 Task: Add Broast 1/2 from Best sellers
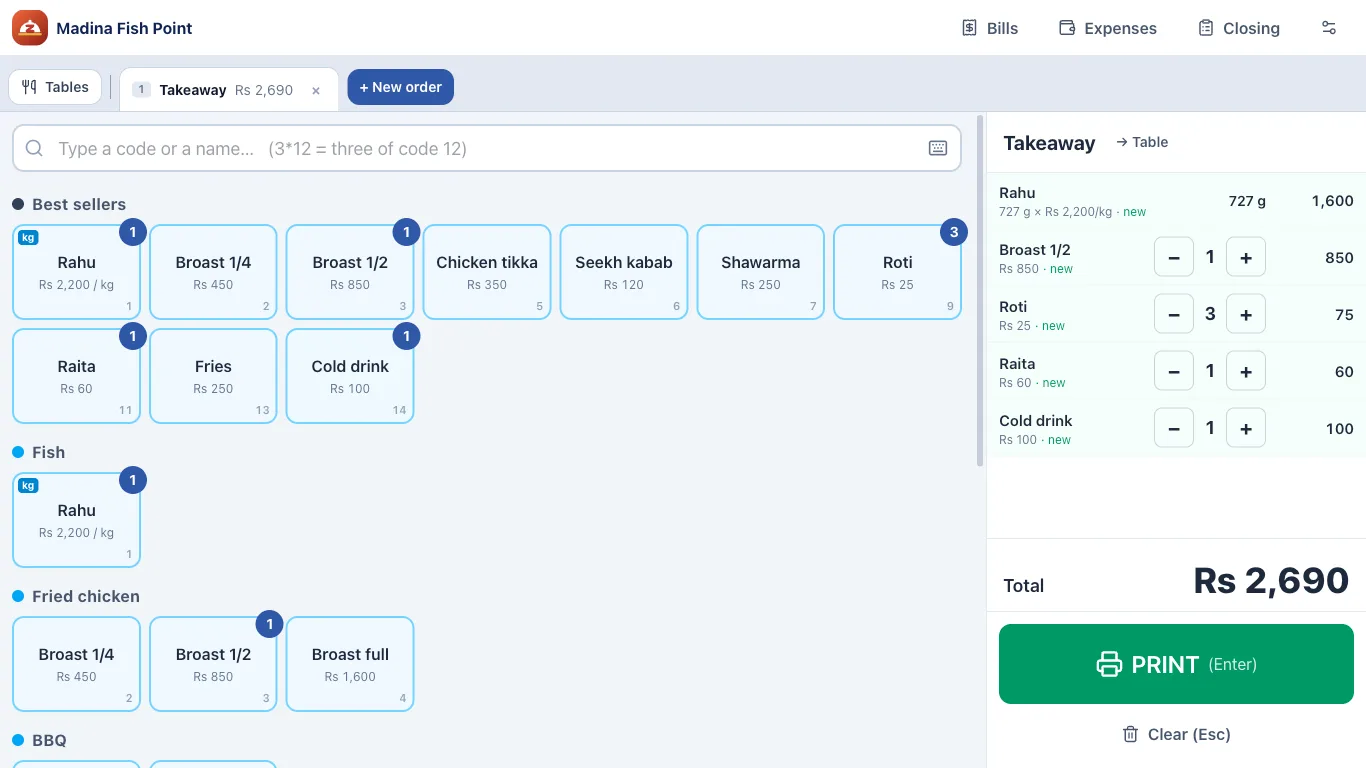[350, 272]
